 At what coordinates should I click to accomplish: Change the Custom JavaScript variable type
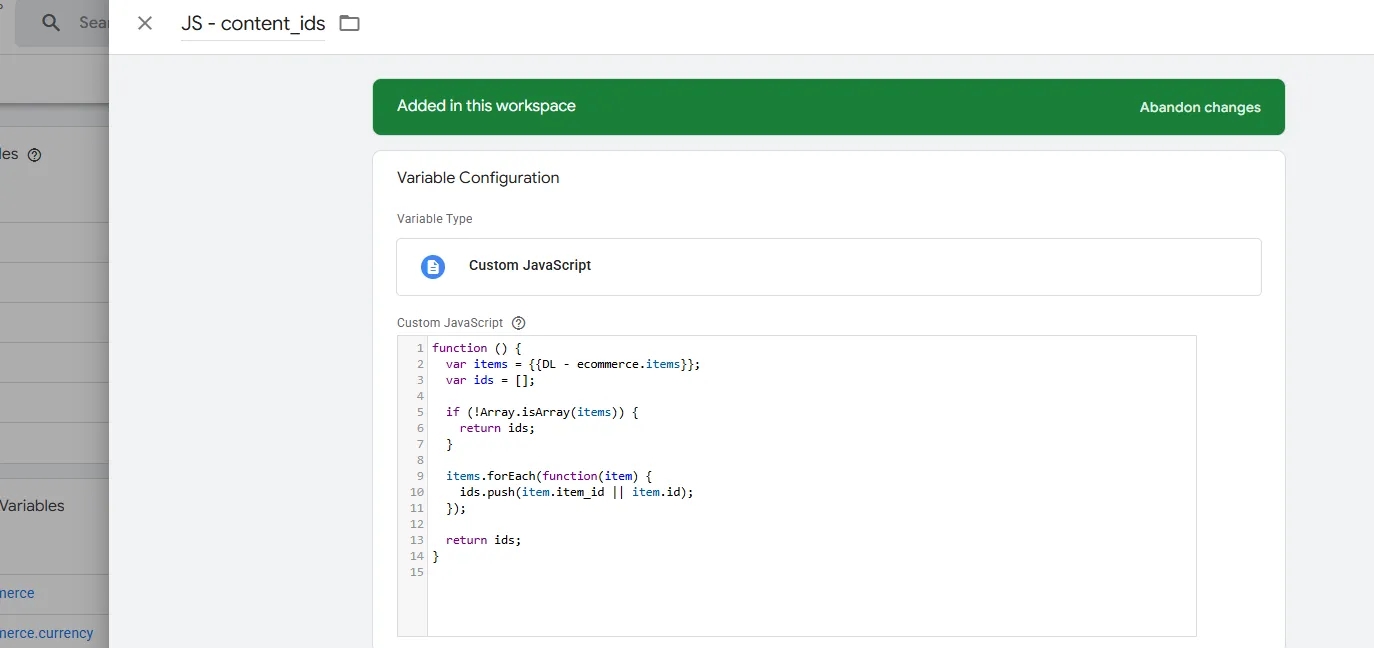828,266
